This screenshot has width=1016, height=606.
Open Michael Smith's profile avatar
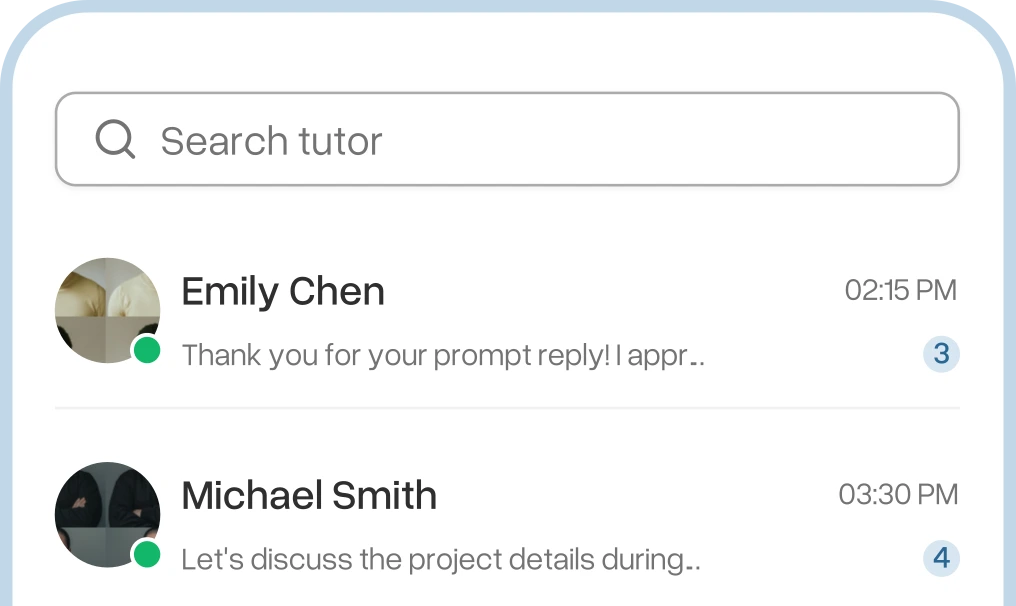click(107, 514)
